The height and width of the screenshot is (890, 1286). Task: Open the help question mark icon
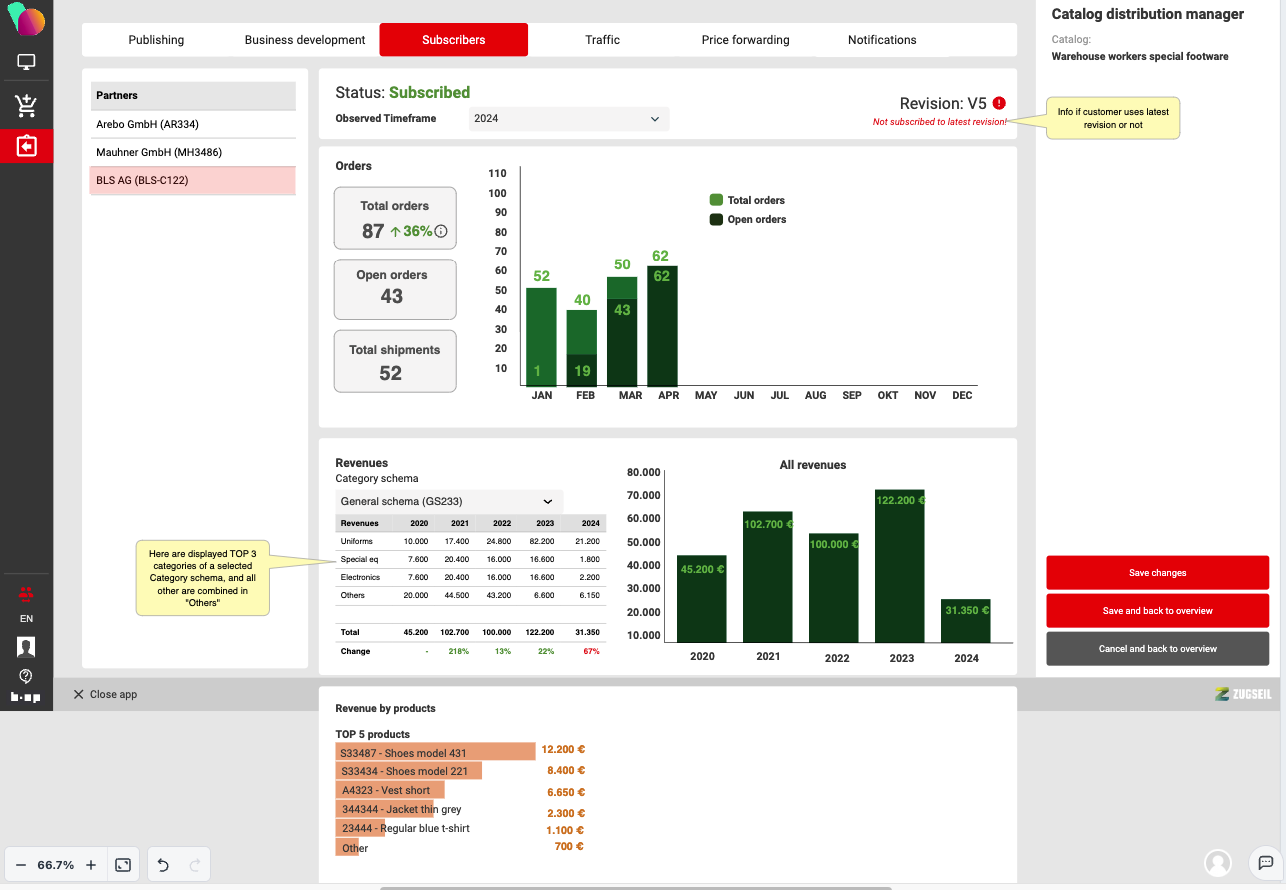(x=26, y=676)
